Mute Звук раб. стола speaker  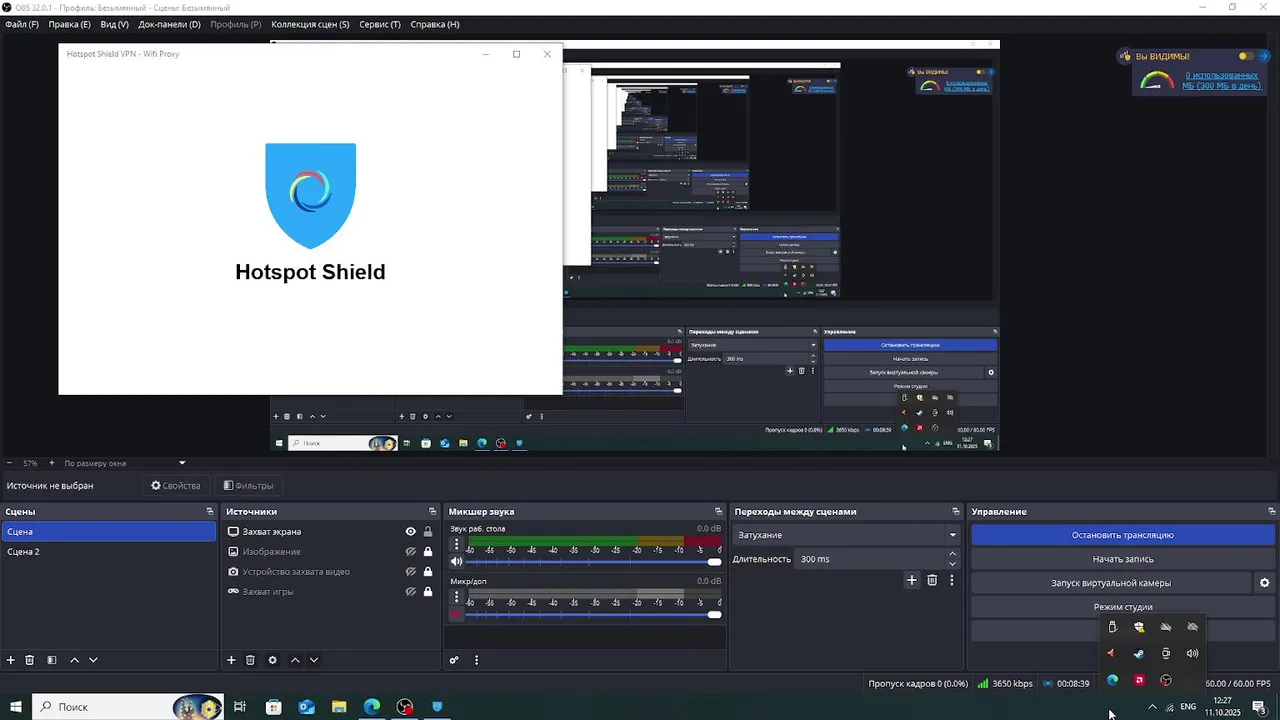click(457, 562)
